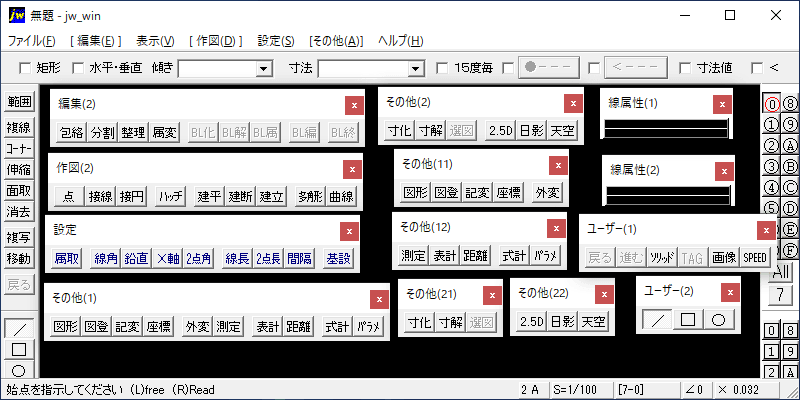
Task: Toggle checkbox beside the <--- button
Action: pos(593,67)
